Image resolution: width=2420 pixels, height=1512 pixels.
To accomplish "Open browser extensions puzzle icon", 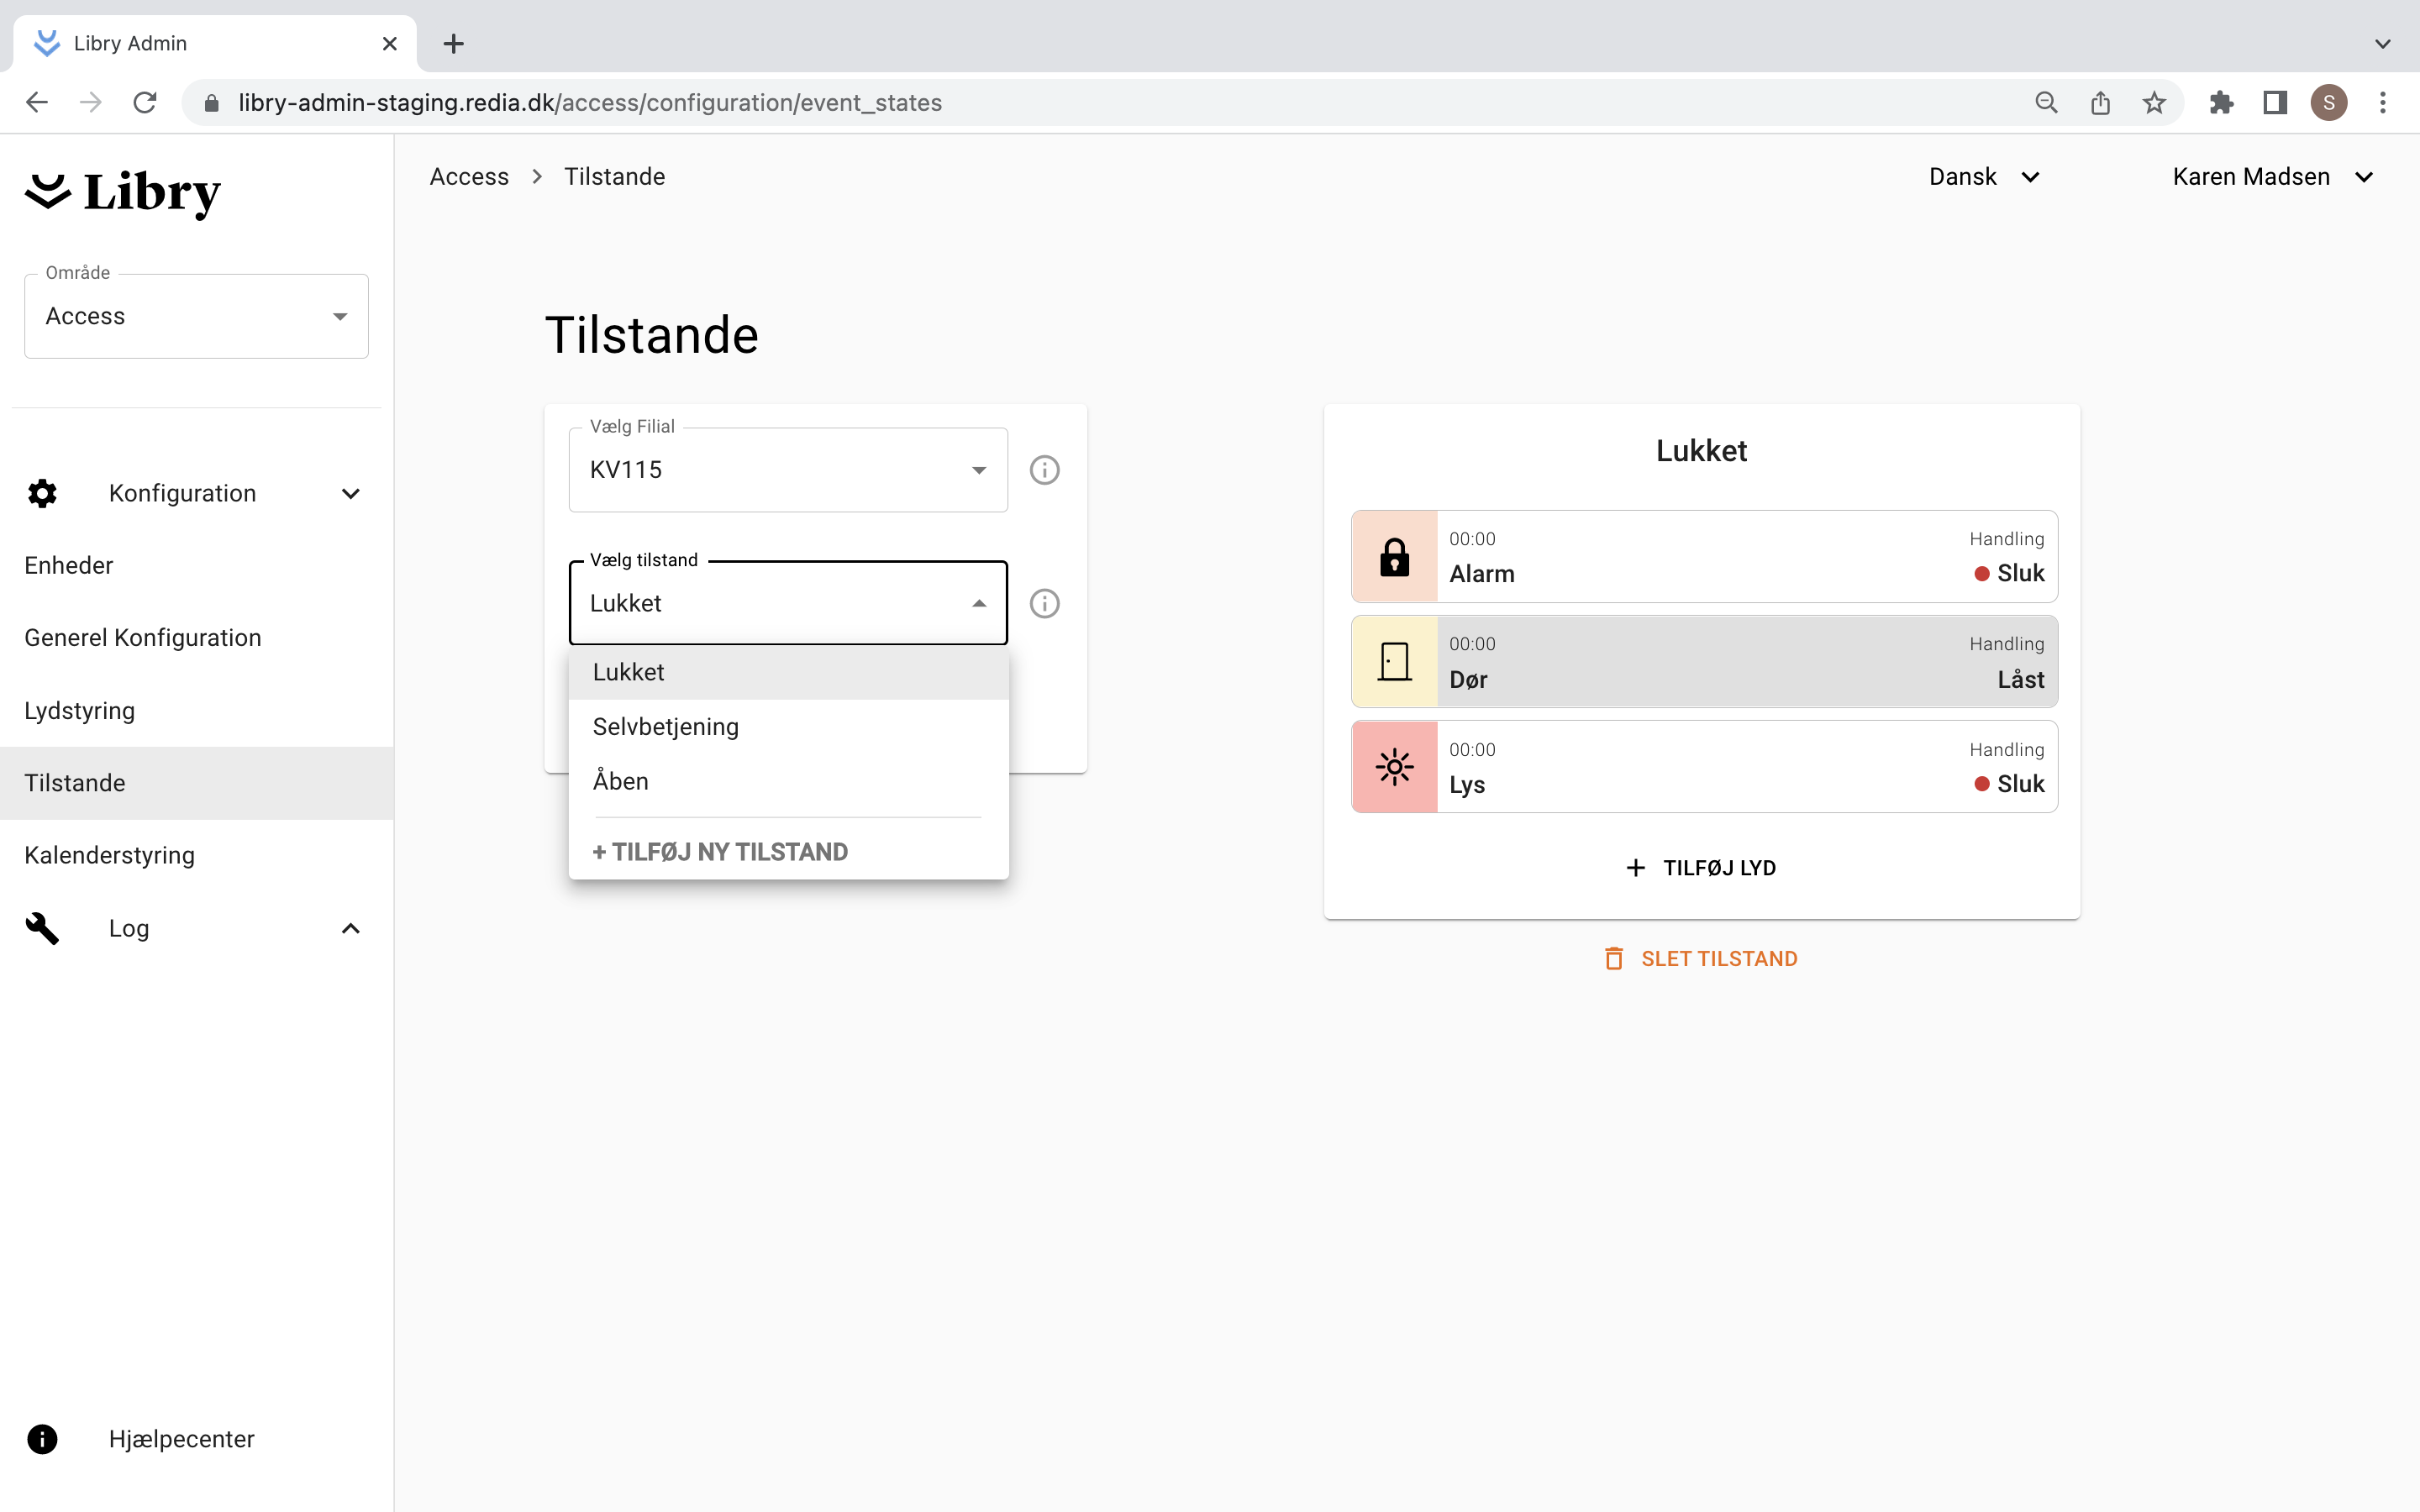I will 2221,102.
